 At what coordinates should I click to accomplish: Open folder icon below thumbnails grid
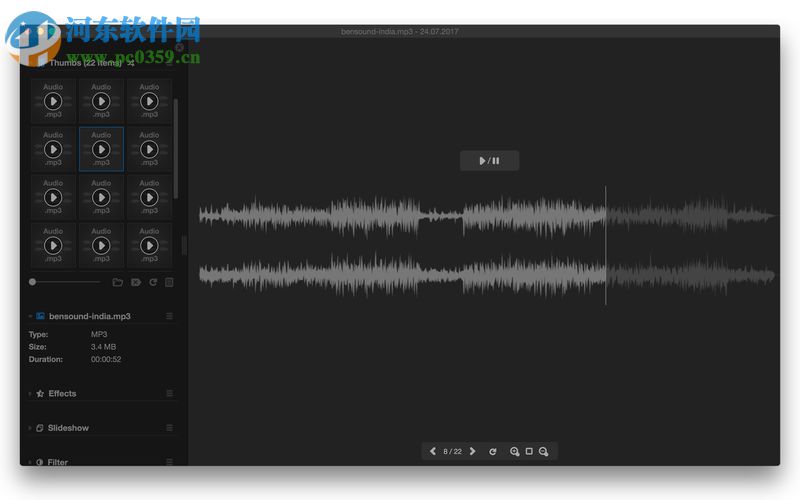pos(117,282)
